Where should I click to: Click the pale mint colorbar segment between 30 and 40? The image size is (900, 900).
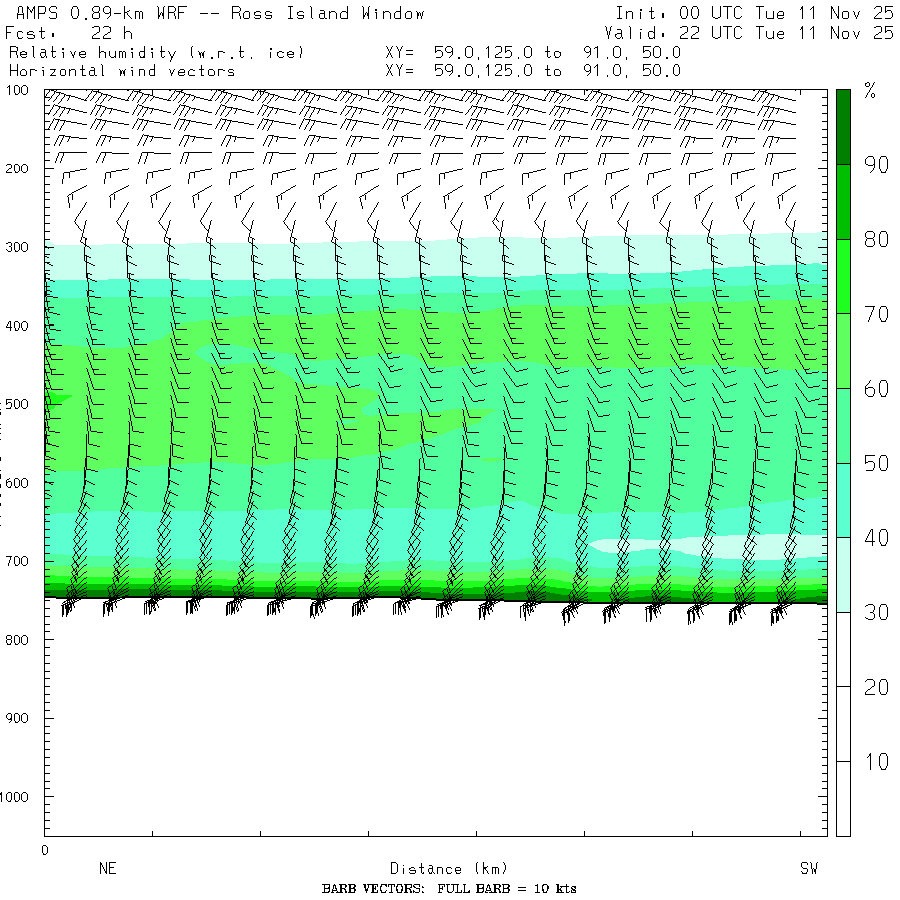tap(843, 575)
